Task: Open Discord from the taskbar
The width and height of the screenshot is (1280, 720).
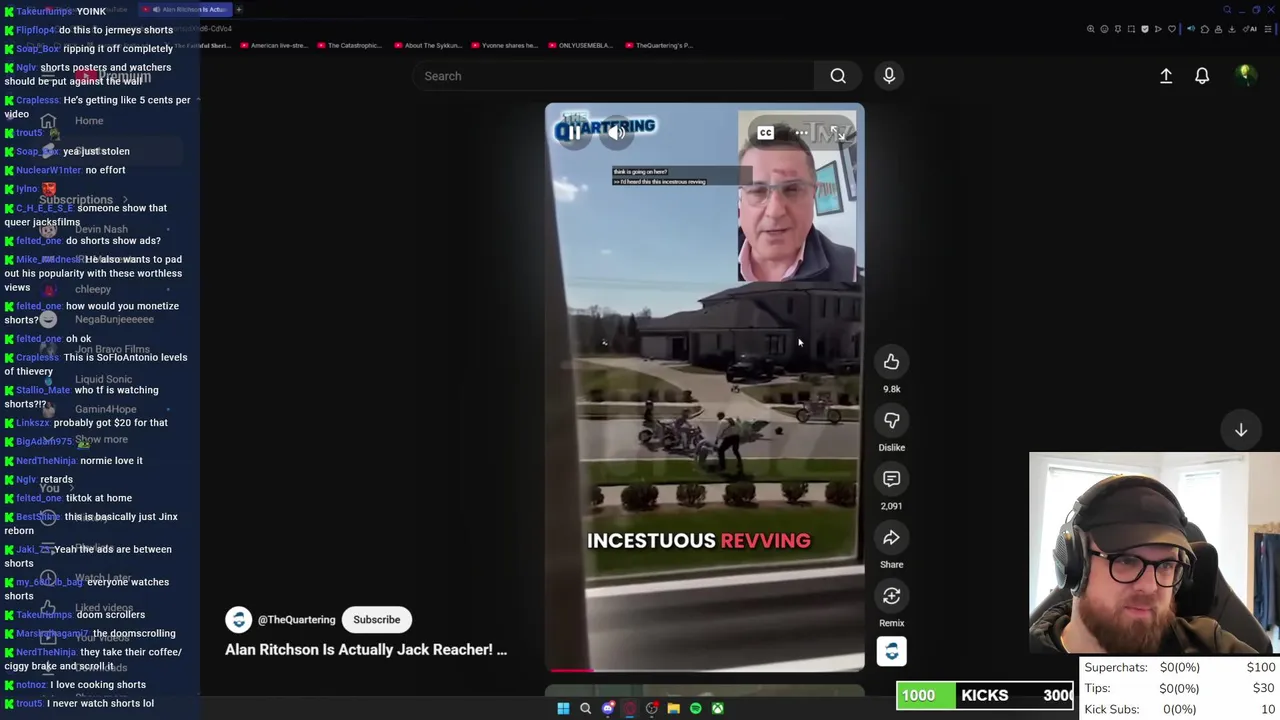Action: click(x=607, y=709)
